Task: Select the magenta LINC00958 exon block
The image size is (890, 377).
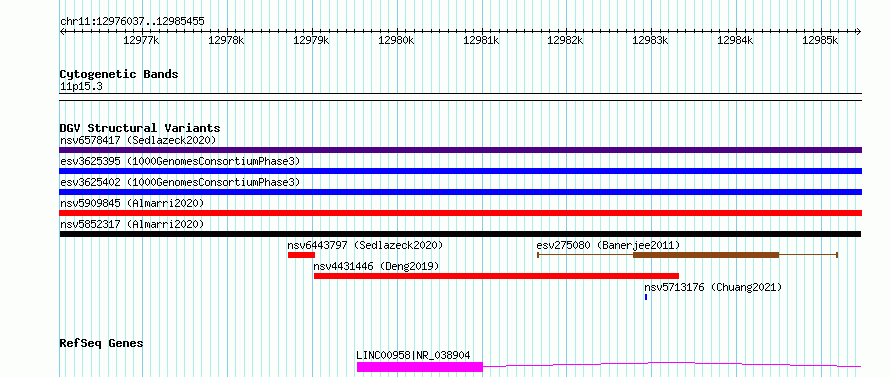Action: click(419, 367)
